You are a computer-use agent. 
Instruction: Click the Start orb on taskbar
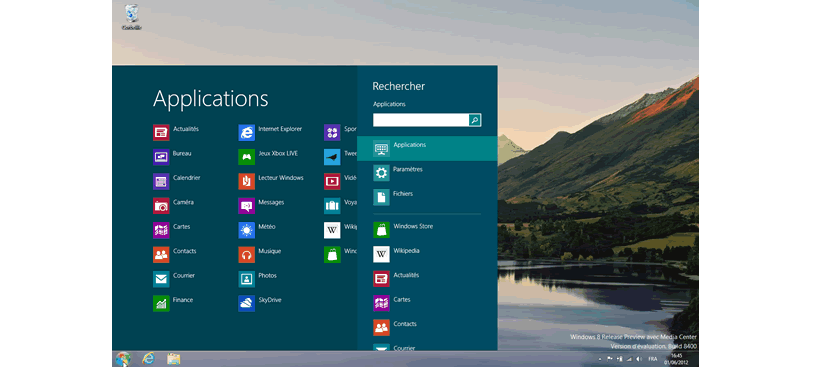(123, 359)
